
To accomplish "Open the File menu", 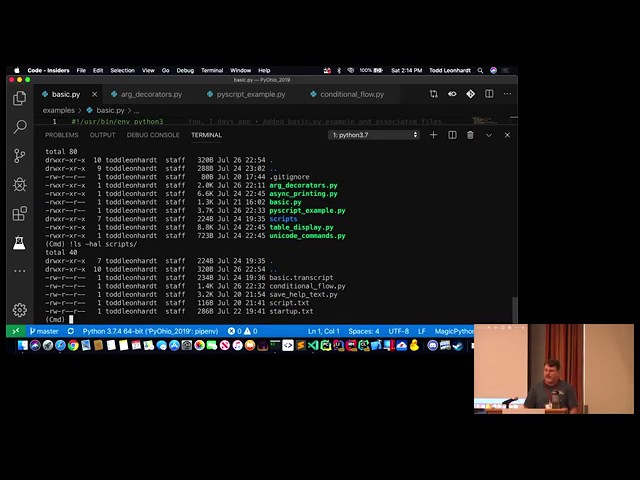I will (x=81, y=70).
